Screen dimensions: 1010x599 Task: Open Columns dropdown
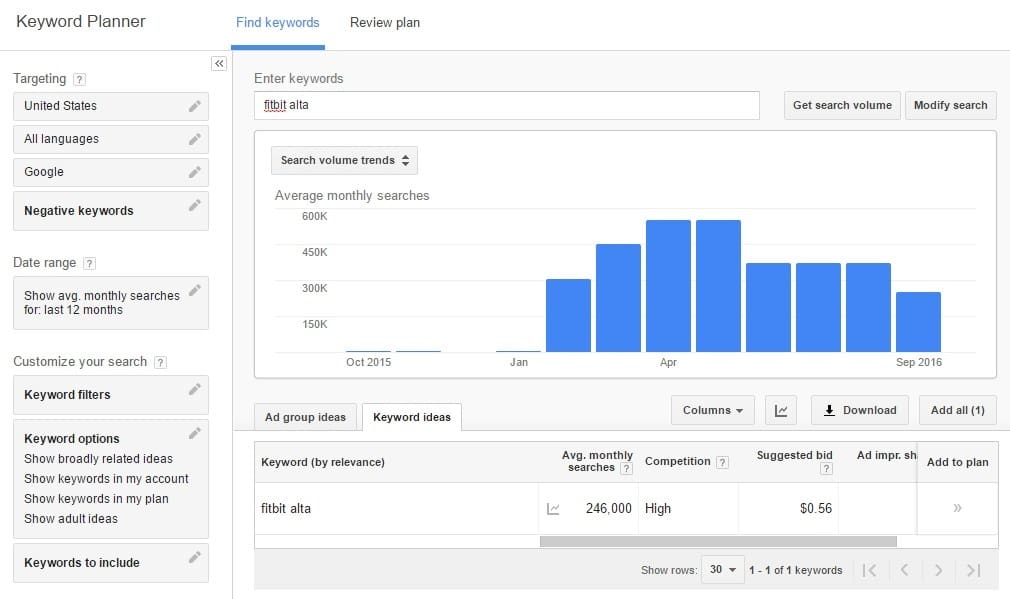click(x=712, y=410)
